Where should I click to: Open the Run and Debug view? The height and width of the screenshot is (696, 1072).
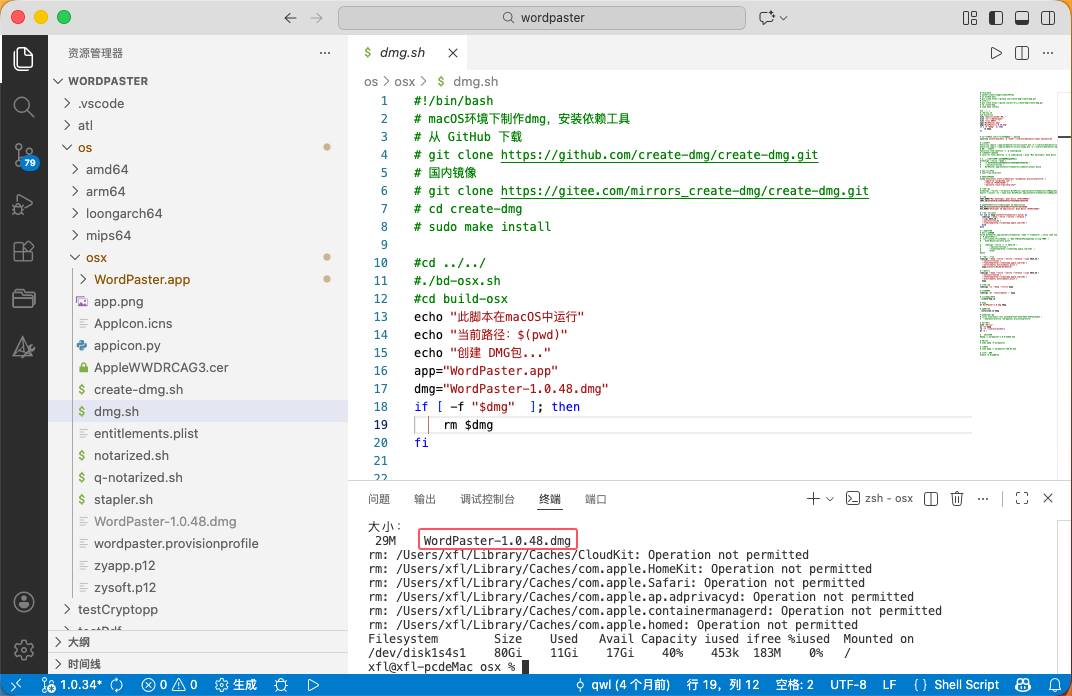(x=24, y=204)
